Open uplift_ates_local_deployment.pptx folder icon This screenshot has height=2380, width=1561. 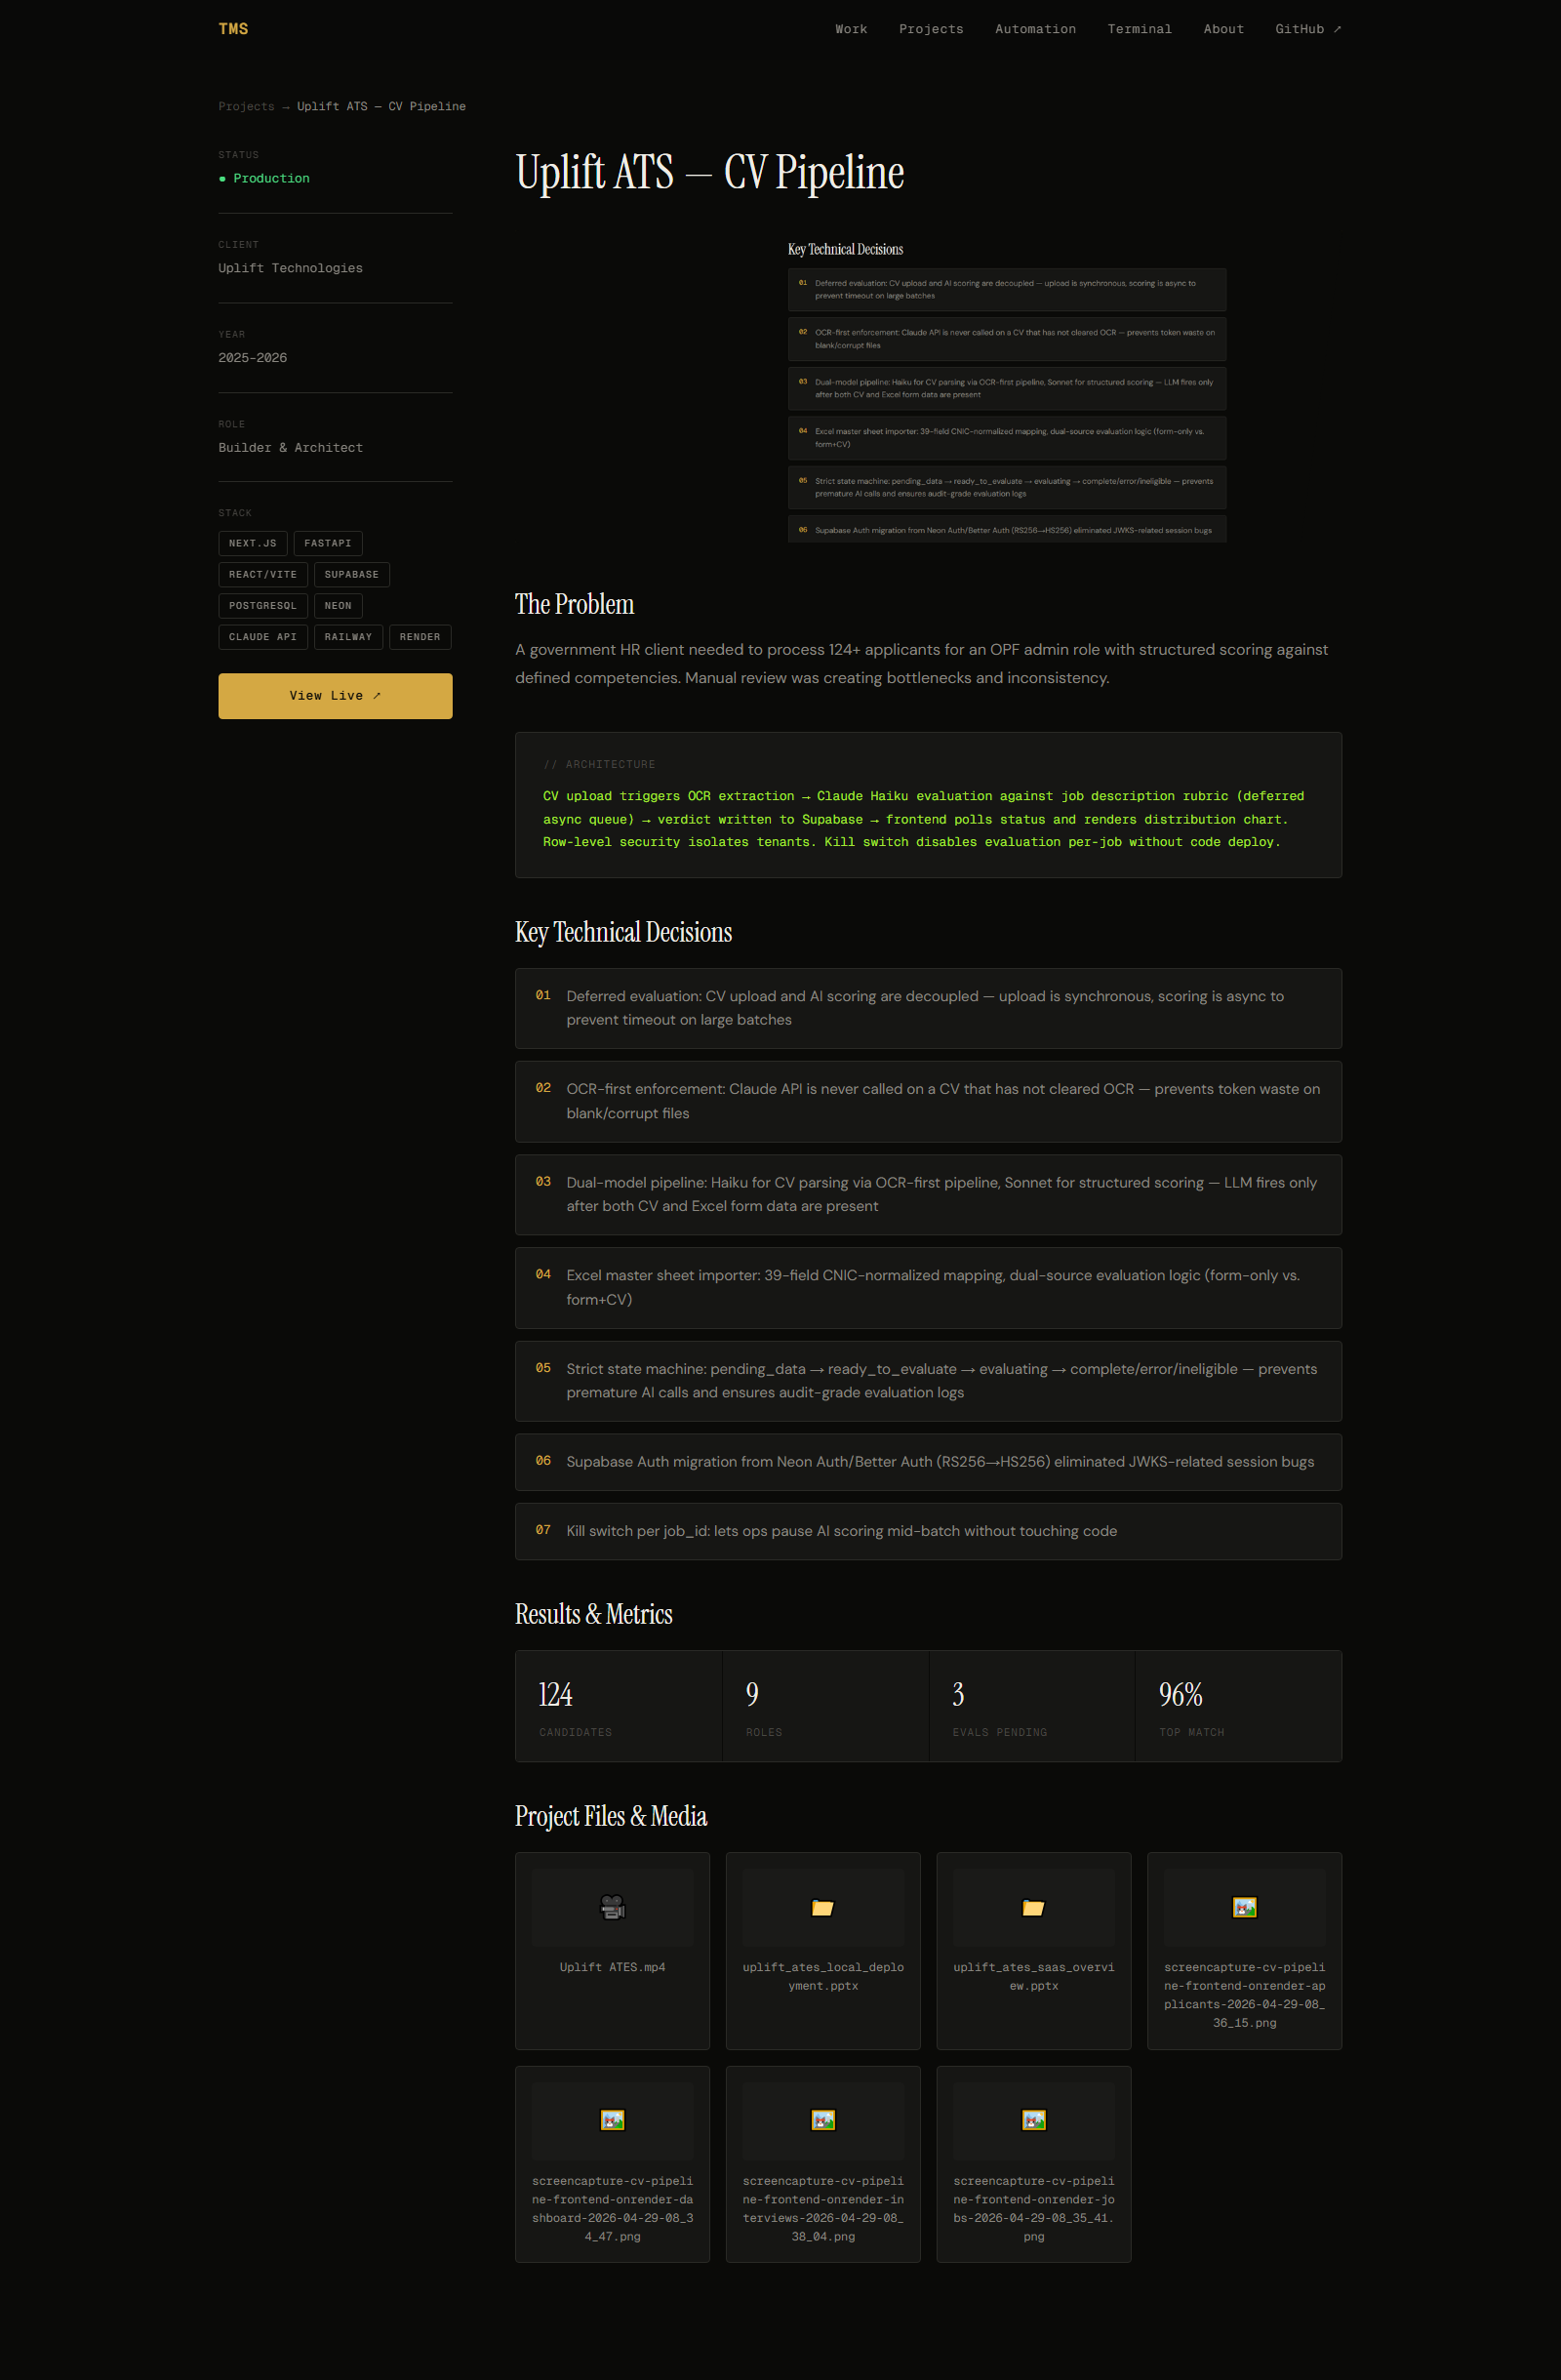click(x=823, y=1907)
